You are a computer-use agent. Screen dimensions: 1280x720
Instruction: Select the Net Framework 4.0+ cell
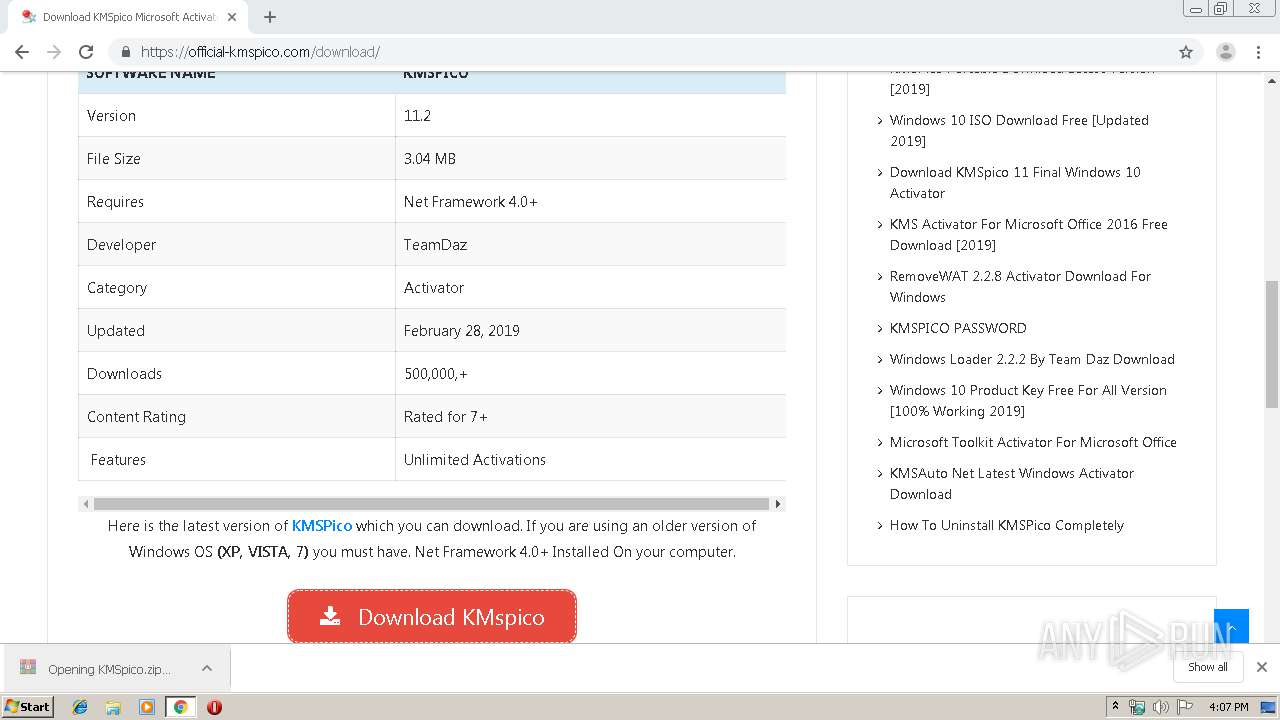[x=590, y=201]
